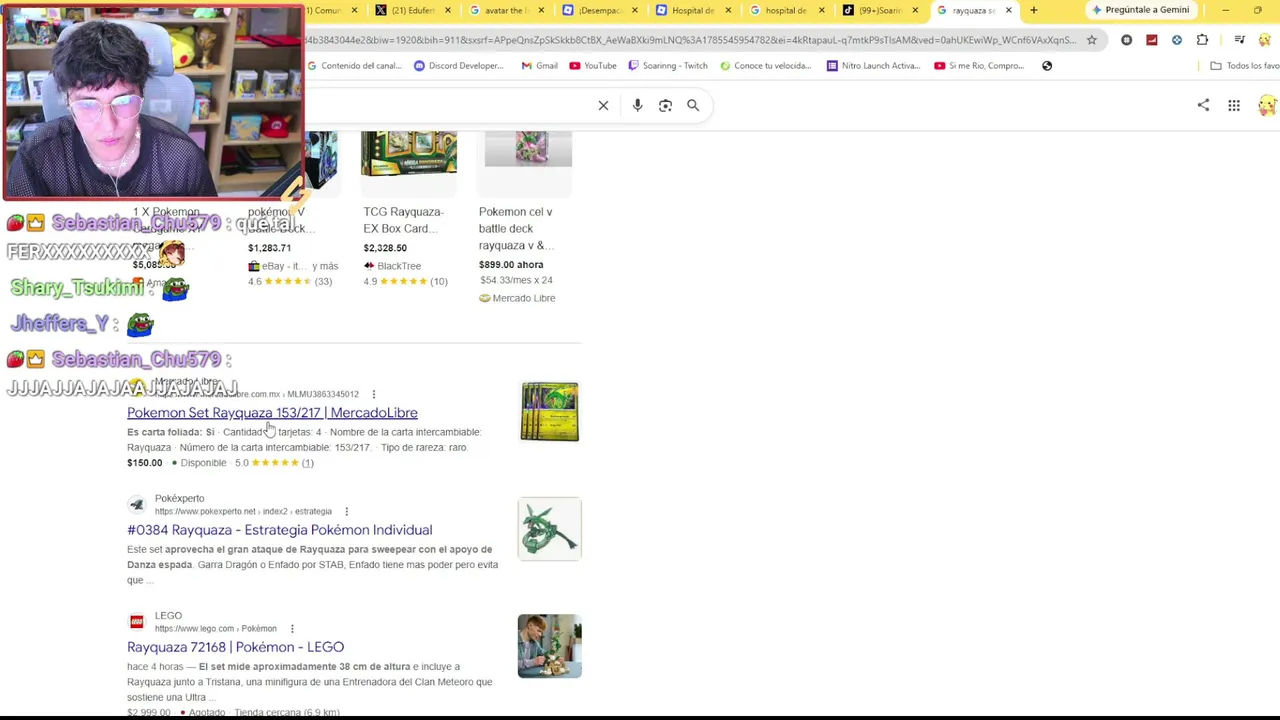Open the Chrome extensions puzzle icon
Screen dimensions: 1280x720
[x=1202, y=40]
